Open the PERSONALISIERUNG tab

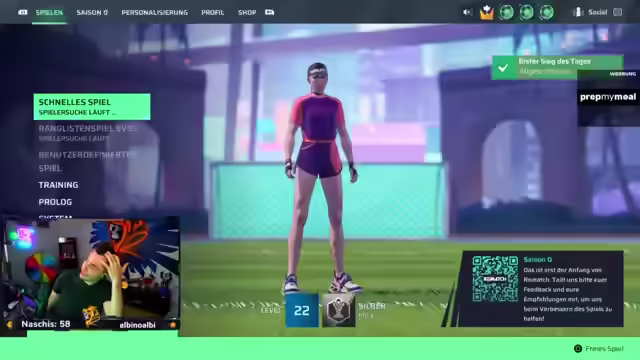click(x=155, y=13)
